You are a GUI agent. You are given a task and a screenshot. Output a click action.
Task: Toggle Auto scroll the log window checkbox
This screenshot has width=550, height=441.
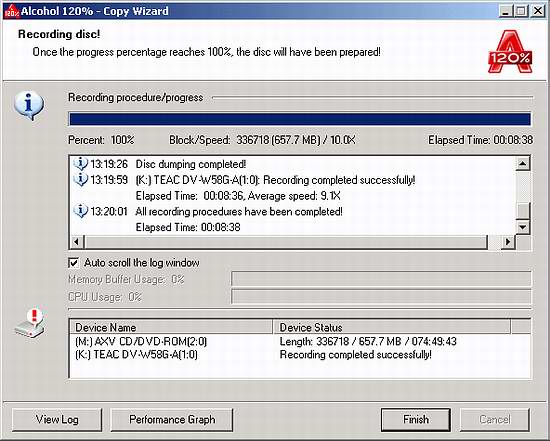point(73,263)
